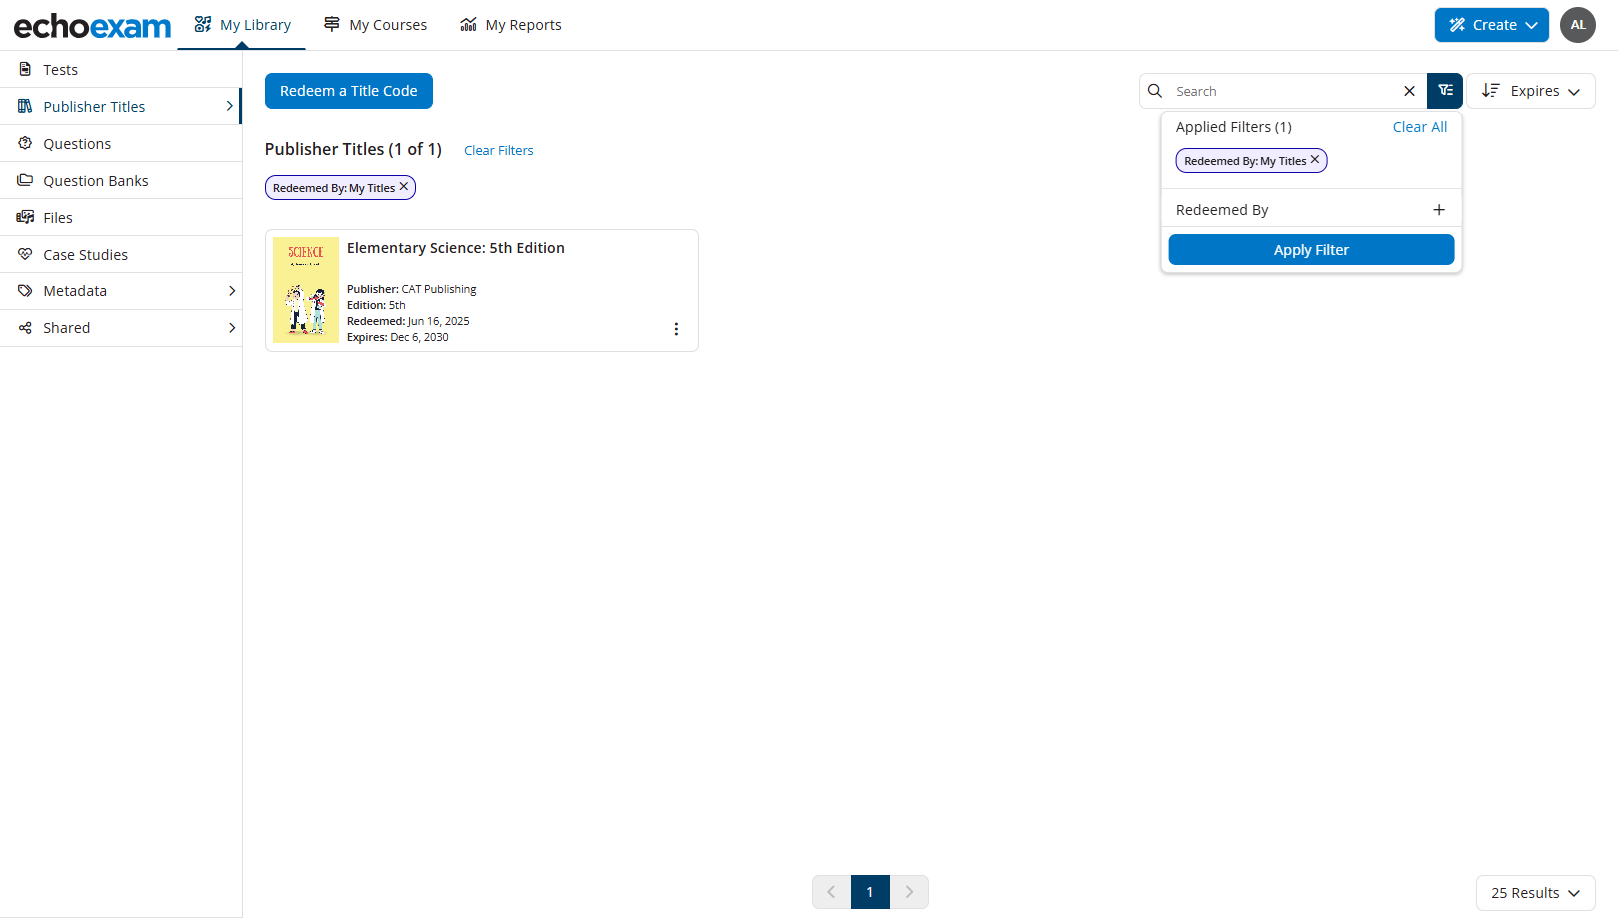Focus the Search input field

click(1285, 91)
